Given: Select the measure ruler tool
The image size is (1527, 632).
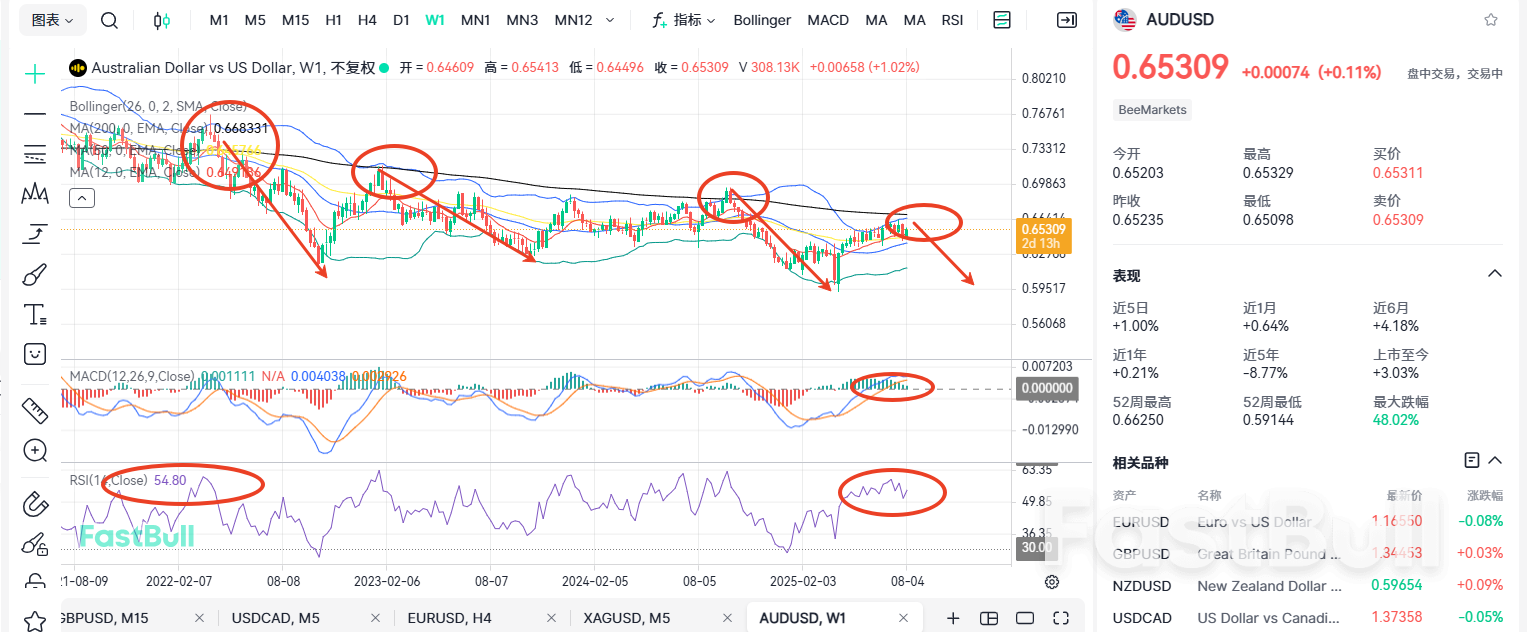Looking at the screenshot, I should 34,410.
